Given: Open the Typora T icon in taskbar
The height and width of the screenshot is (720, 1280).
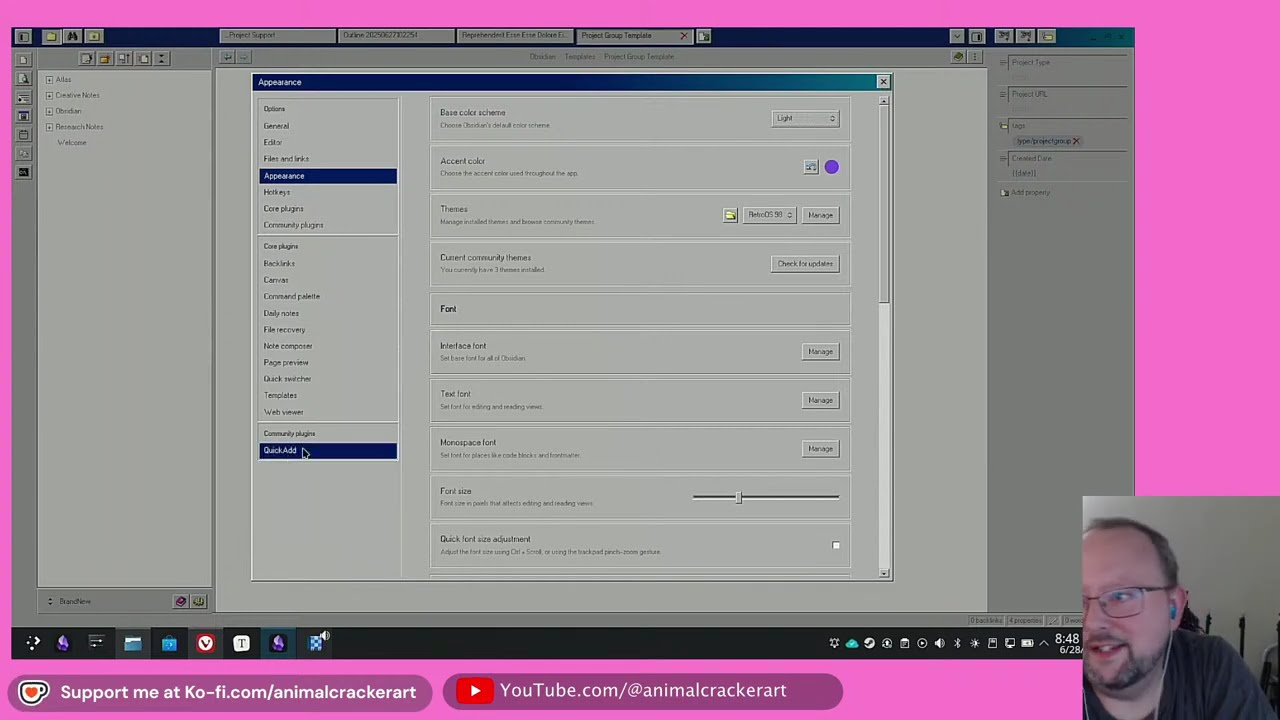Looking at the screenshot, I should [241, 643].
